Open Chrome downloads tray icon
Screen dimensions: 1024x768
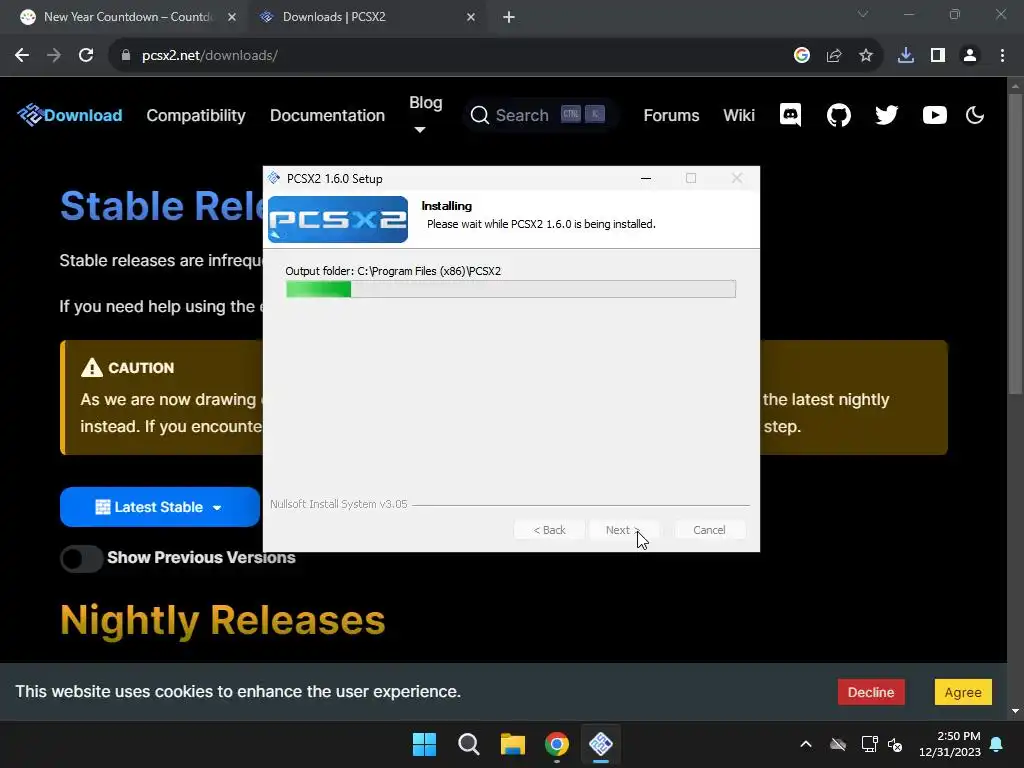pyautogui.click(x=905, y=56)
